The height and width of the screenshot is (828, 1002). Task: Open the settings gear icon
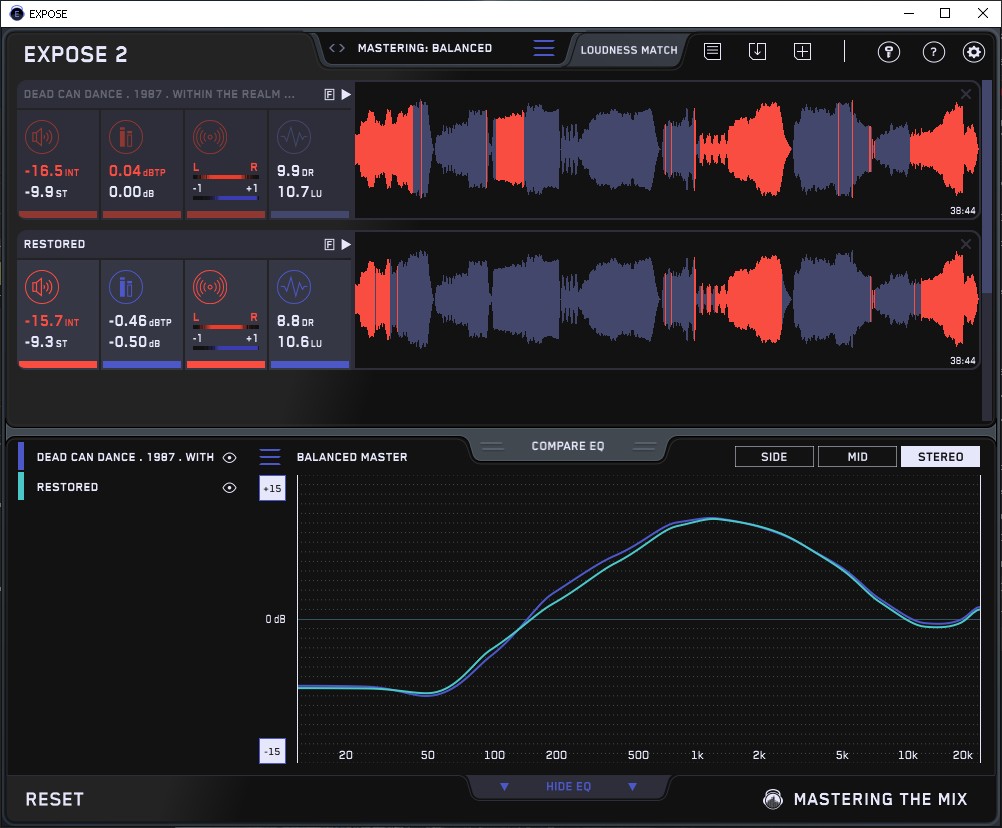coord(974,52)
